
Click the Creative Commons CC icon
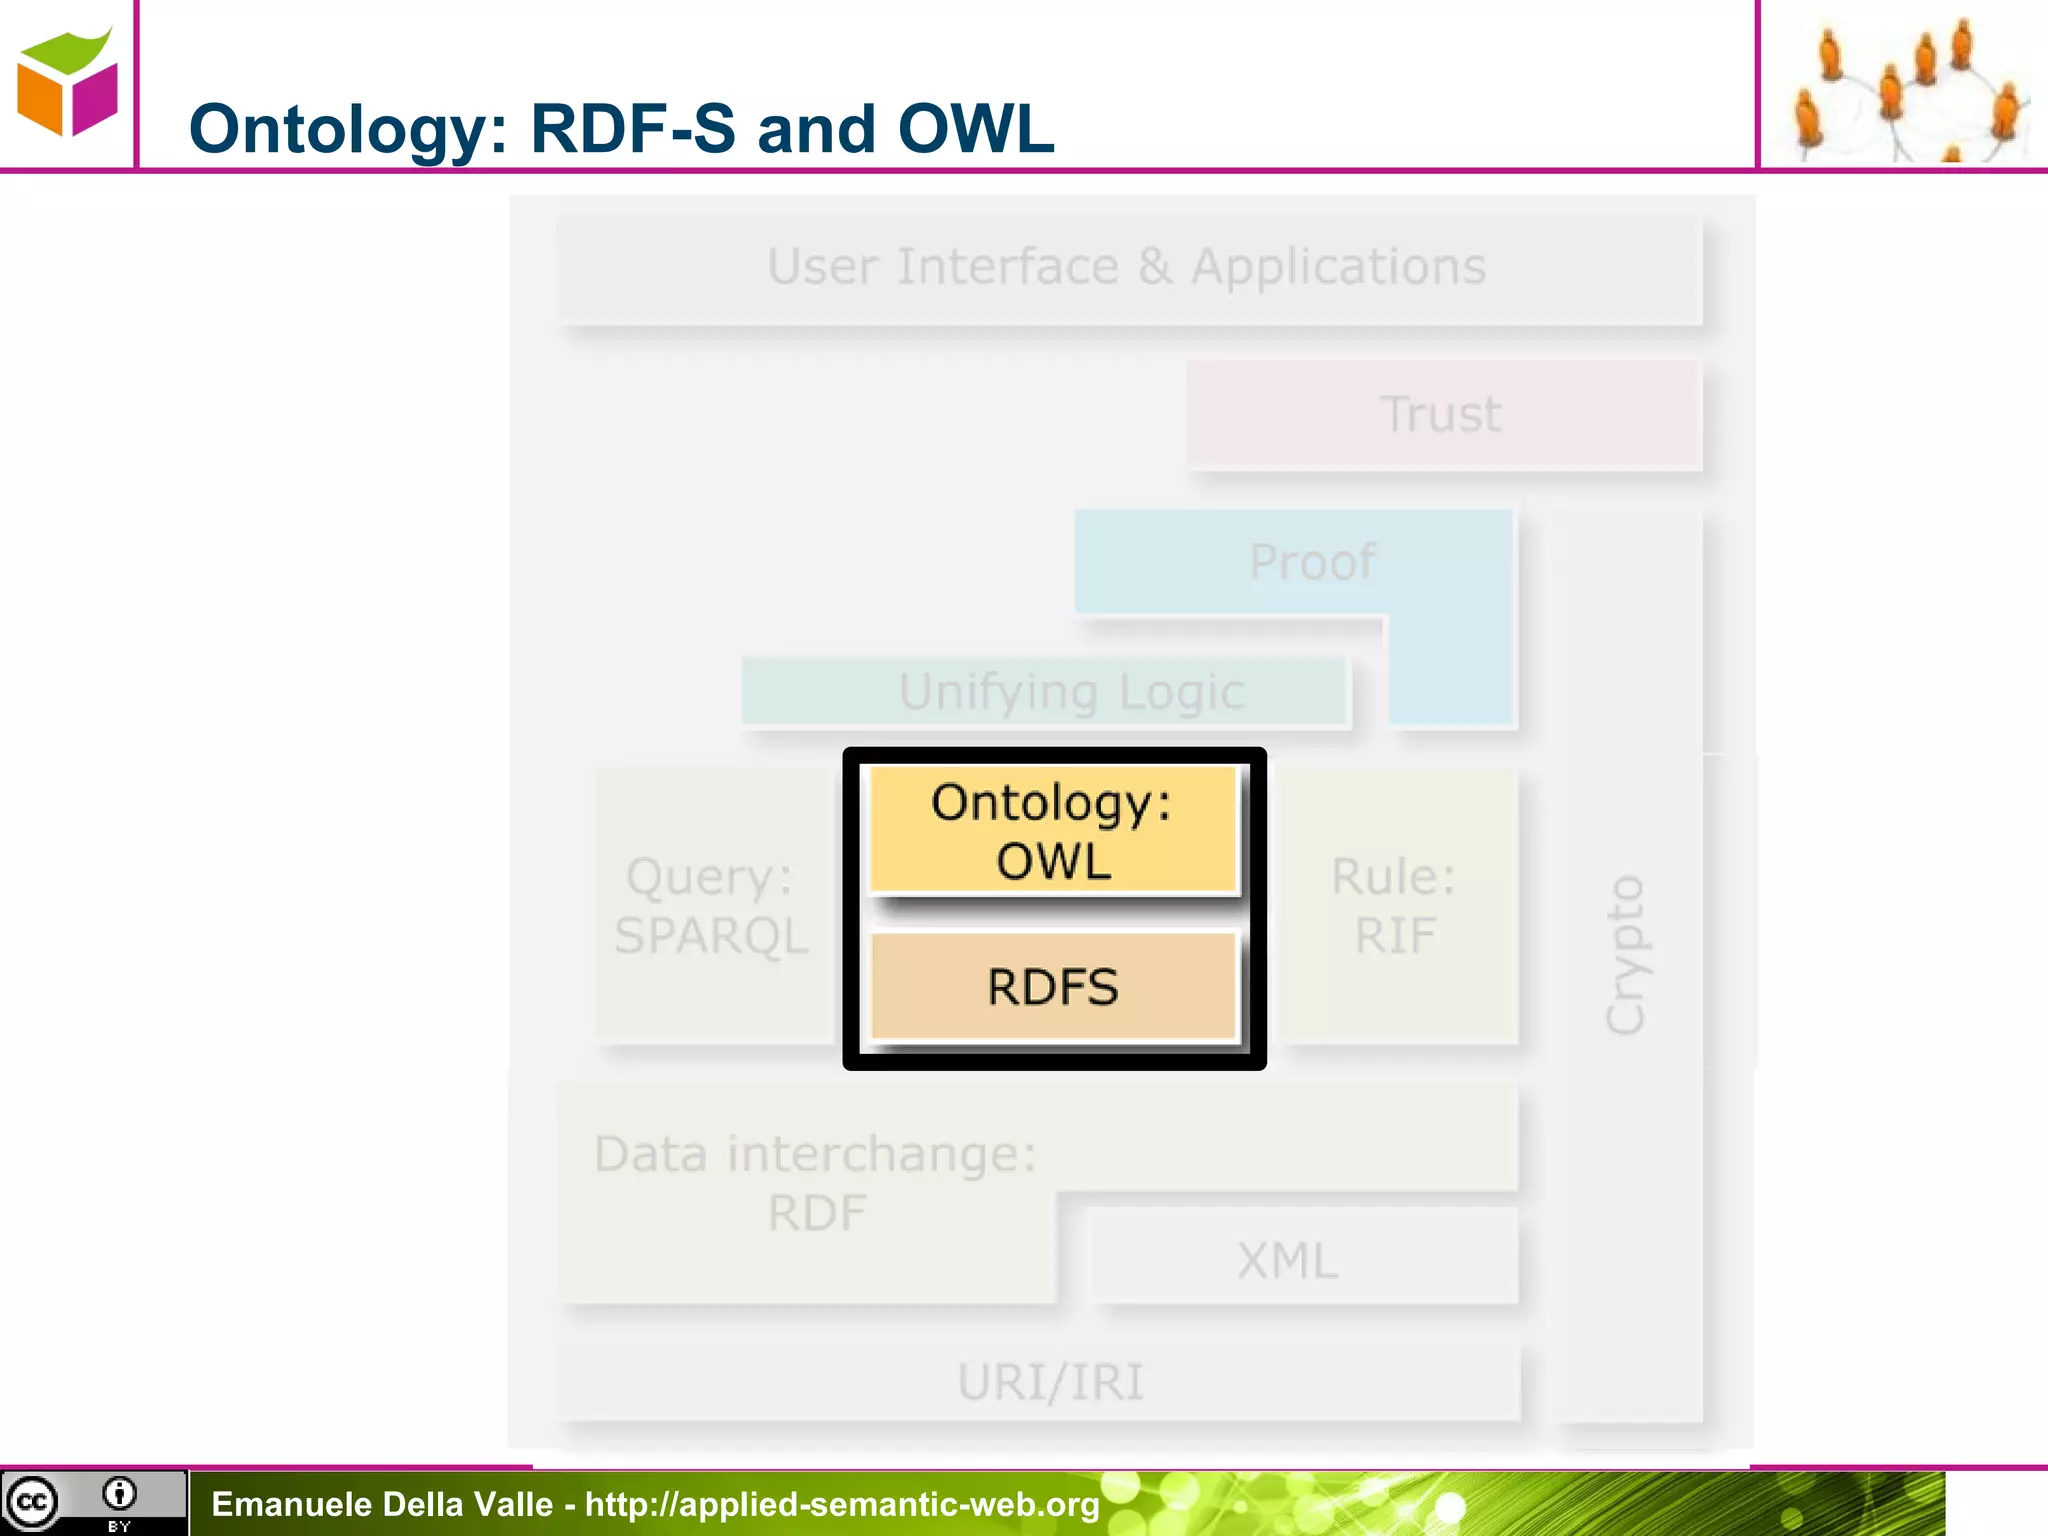click(x=32, y=1502)
